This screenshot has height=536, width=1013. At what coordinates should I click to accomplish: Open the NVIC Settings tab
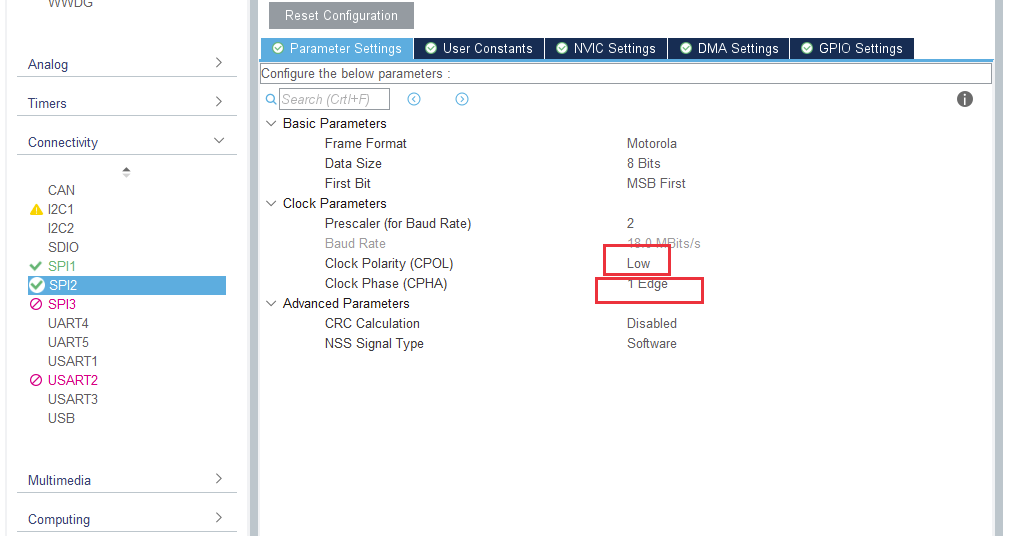click(606, 48)
